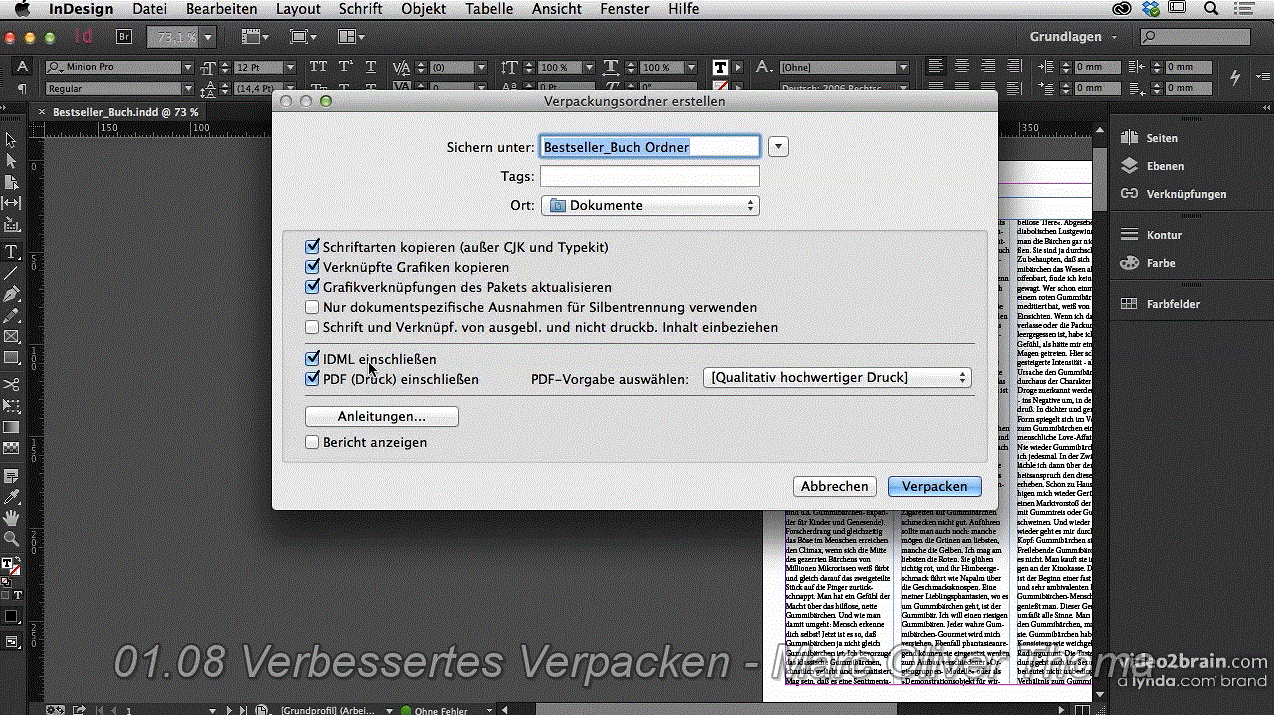Click the Quick Apply lightning icon
The height and width of the screenshot is (715, 1274).
tap(1235, 77)
